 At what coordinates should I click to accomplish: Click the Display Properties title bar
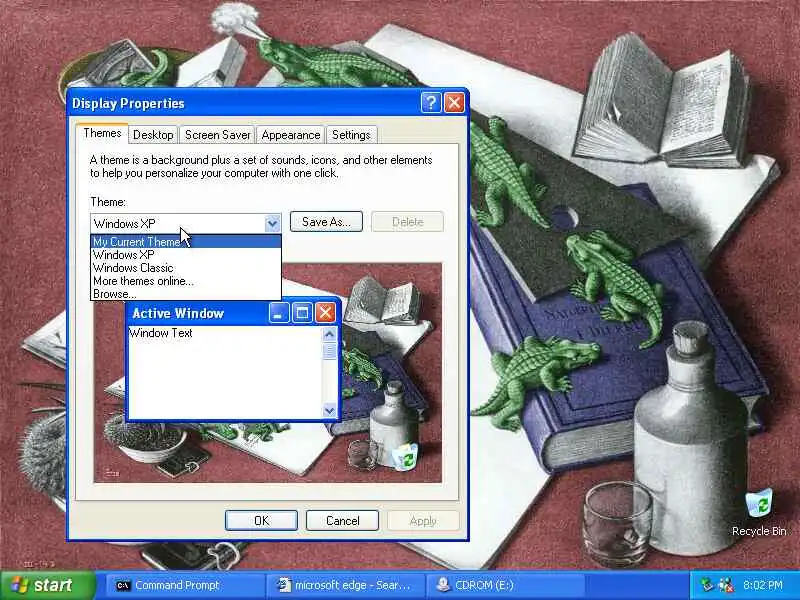click(245, 103)
